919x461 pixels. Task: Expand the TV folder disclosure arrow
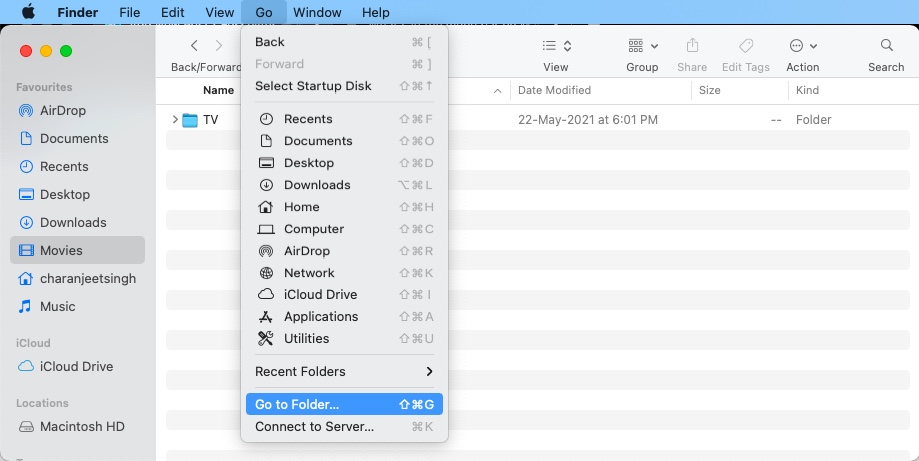(x=175, y=119)
